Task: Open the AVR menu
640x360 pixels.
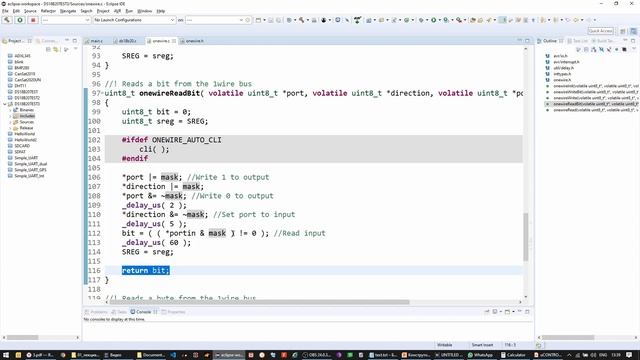Action: tap(117, 11)
